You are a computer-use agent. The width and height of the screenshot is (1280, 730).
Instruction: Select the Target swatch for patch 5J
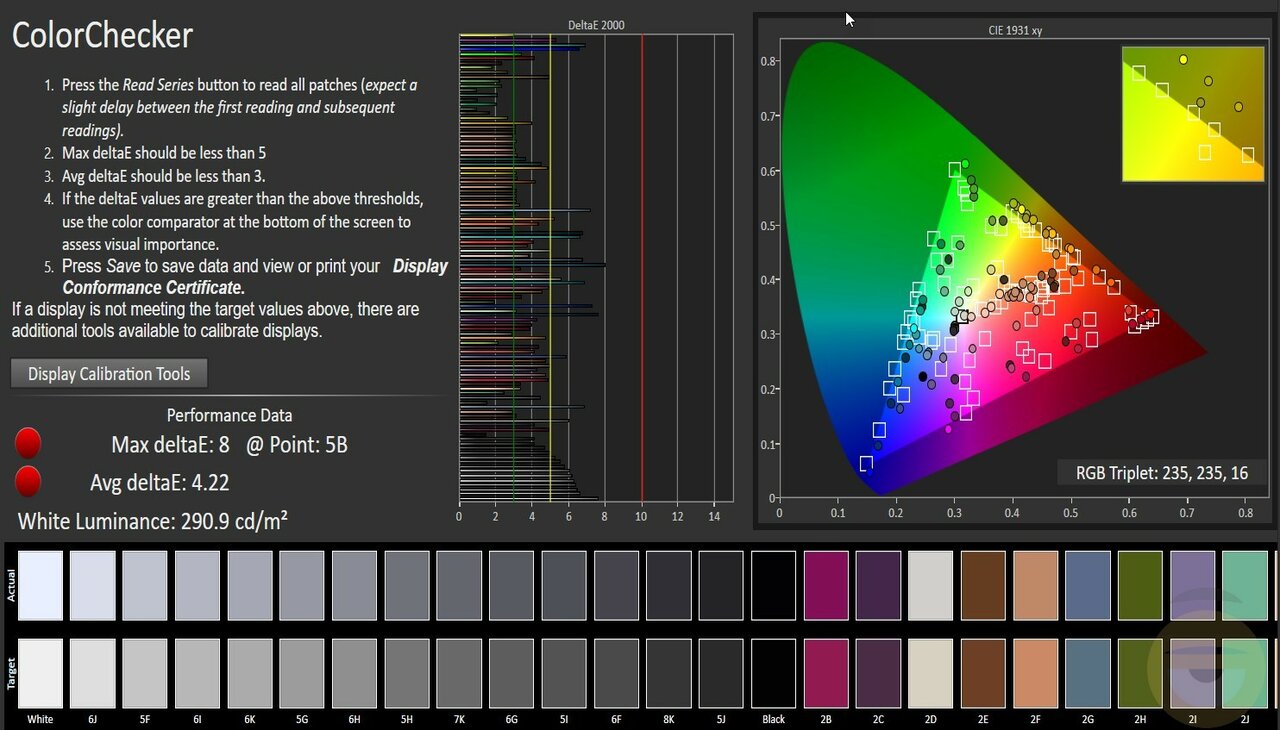coord(721,674)
